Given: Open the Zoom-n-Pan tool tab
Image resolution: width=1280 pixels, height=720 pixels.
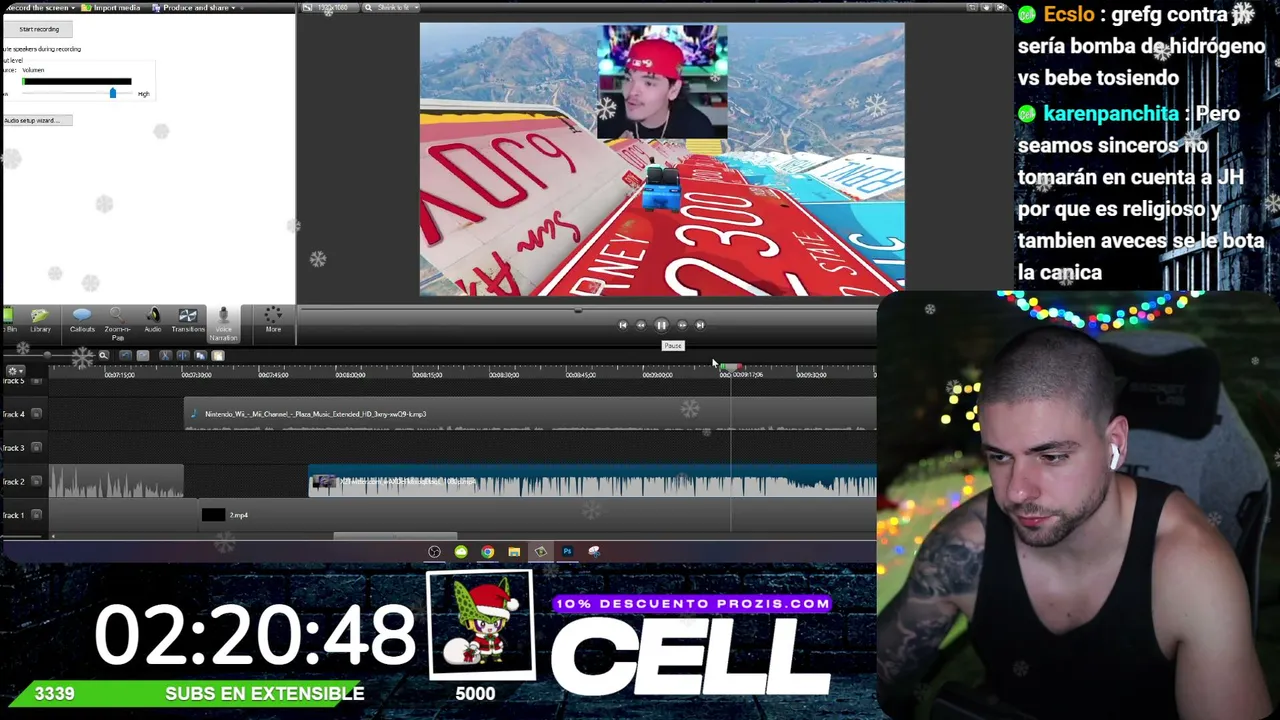Looking at the screenshot, I should (117, 323).
